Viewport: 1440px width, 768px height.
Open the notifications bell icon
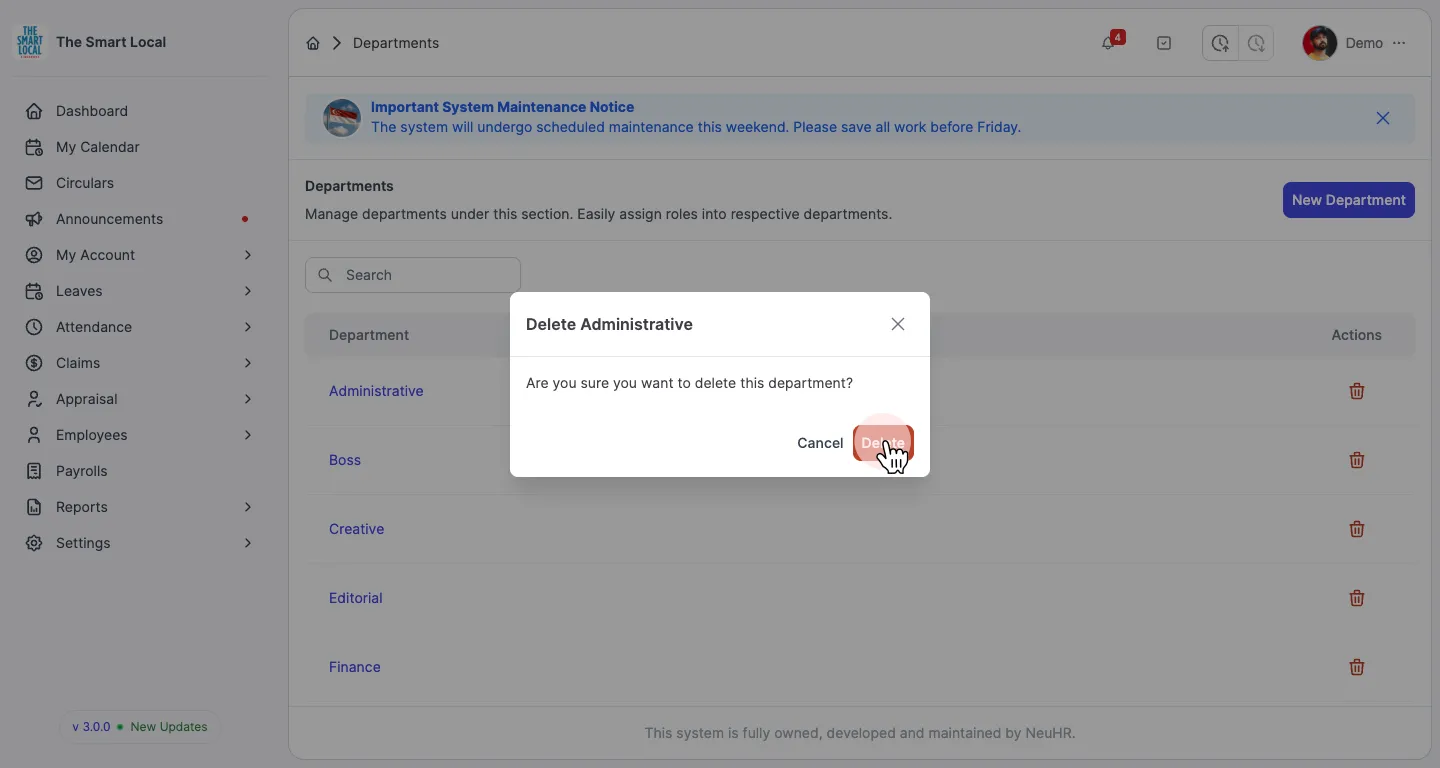pos(1108,43)
